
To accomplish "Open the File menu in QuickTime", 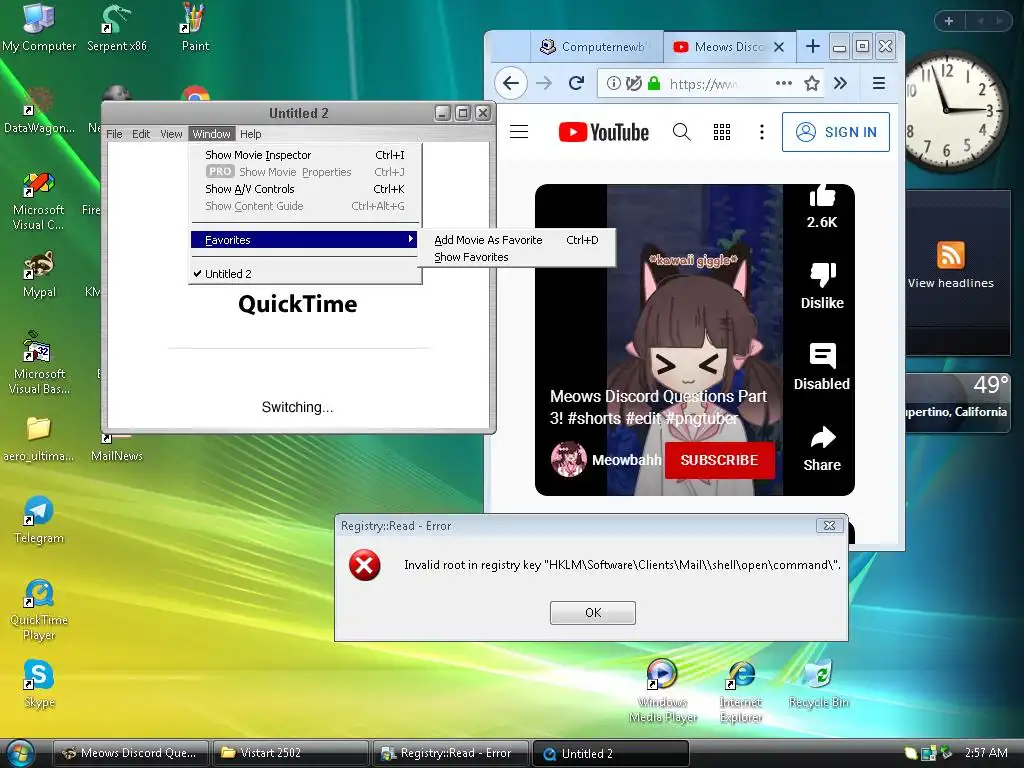I will (x=114, y=134).
